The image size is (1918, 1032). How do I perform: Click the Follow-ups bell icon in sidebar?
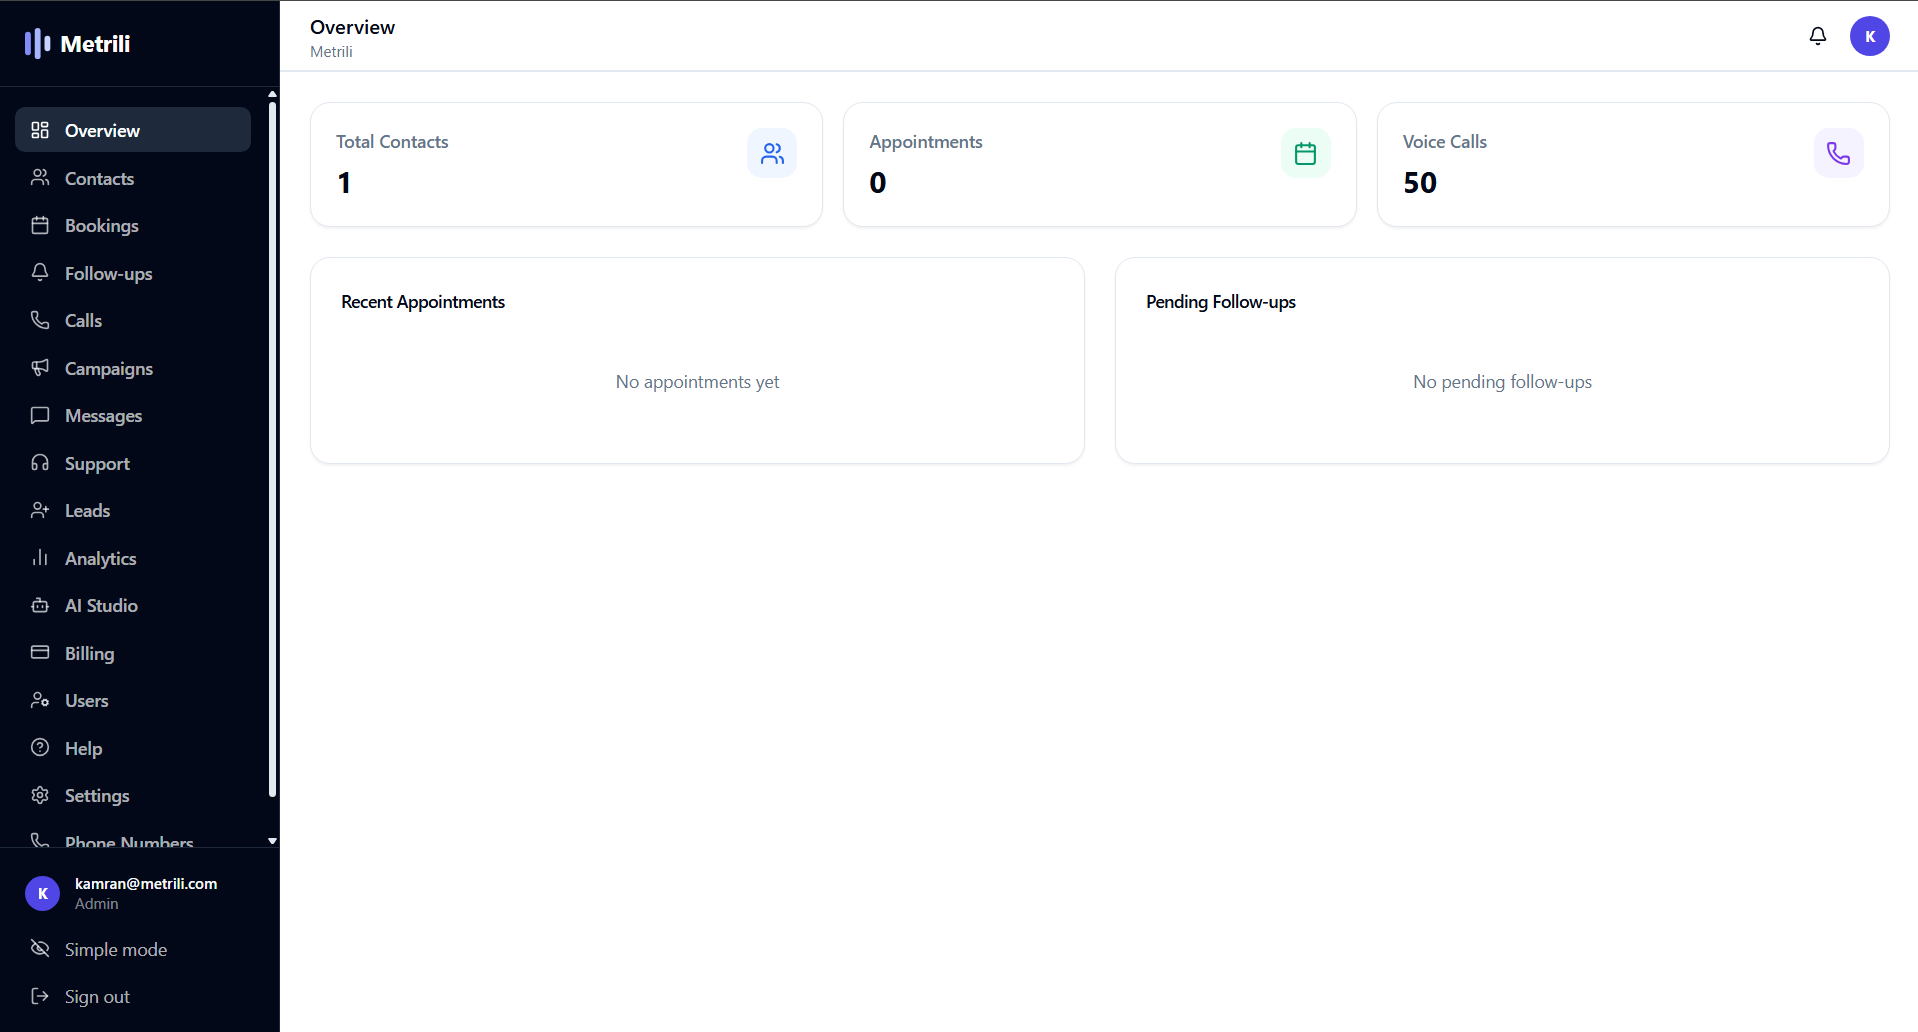click(40, 273)
